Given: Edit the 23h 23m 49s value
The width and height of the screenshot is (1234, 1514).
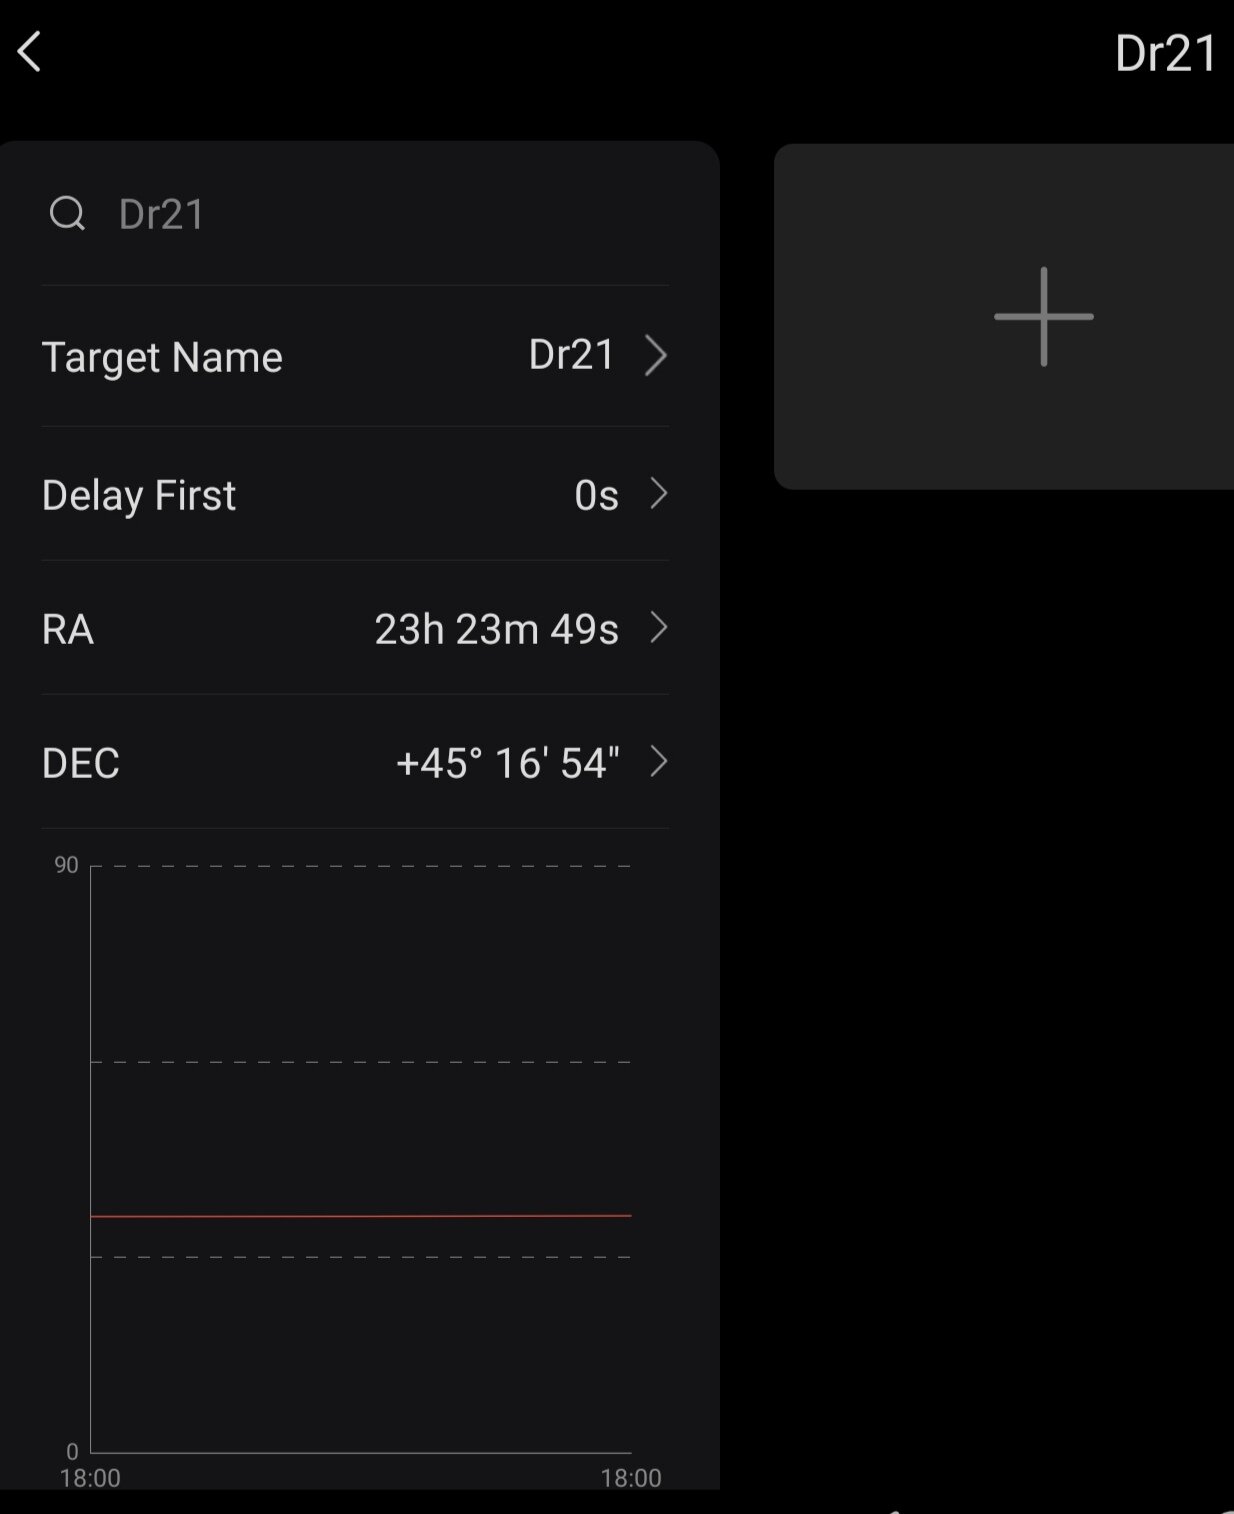Looking at the screenshot, I should pos(496,629).
